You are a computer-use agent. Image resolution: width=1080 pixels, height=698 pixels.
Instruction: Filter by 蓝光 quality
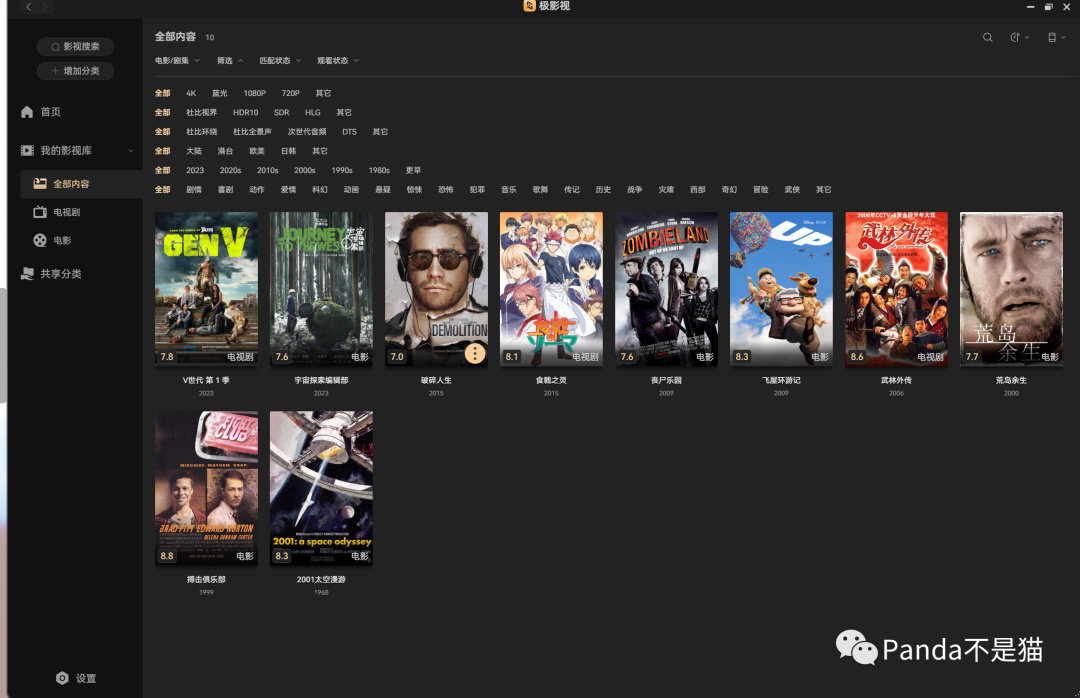tap(220, 93)
